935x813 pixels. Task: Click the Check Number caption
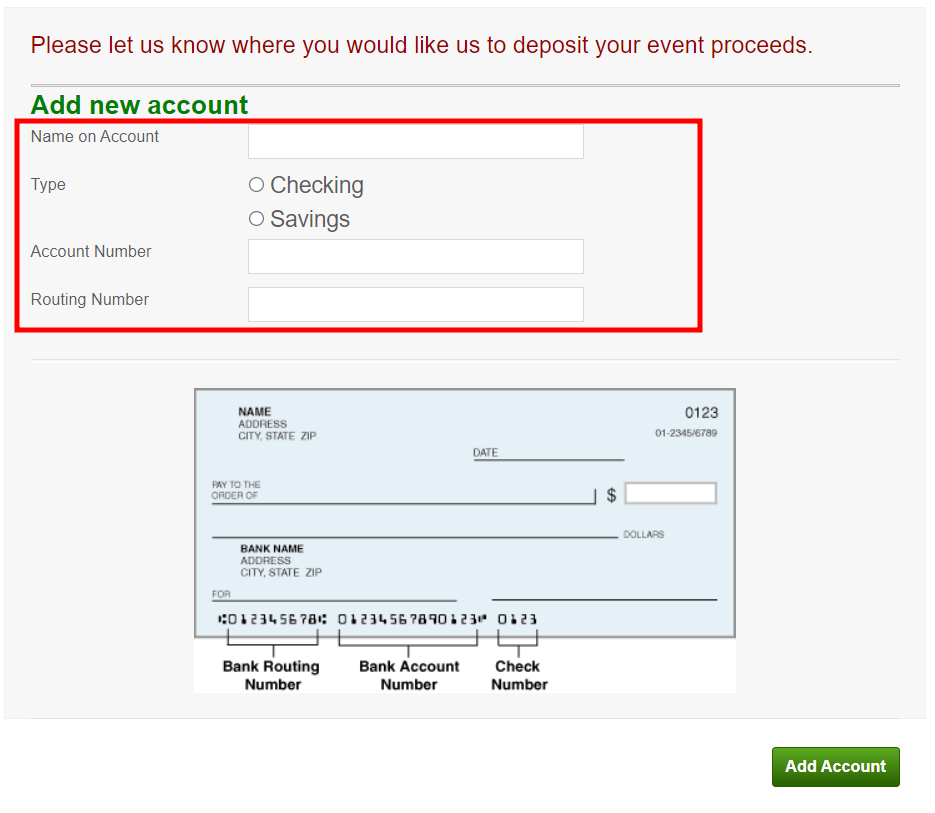tap(519, 675)
